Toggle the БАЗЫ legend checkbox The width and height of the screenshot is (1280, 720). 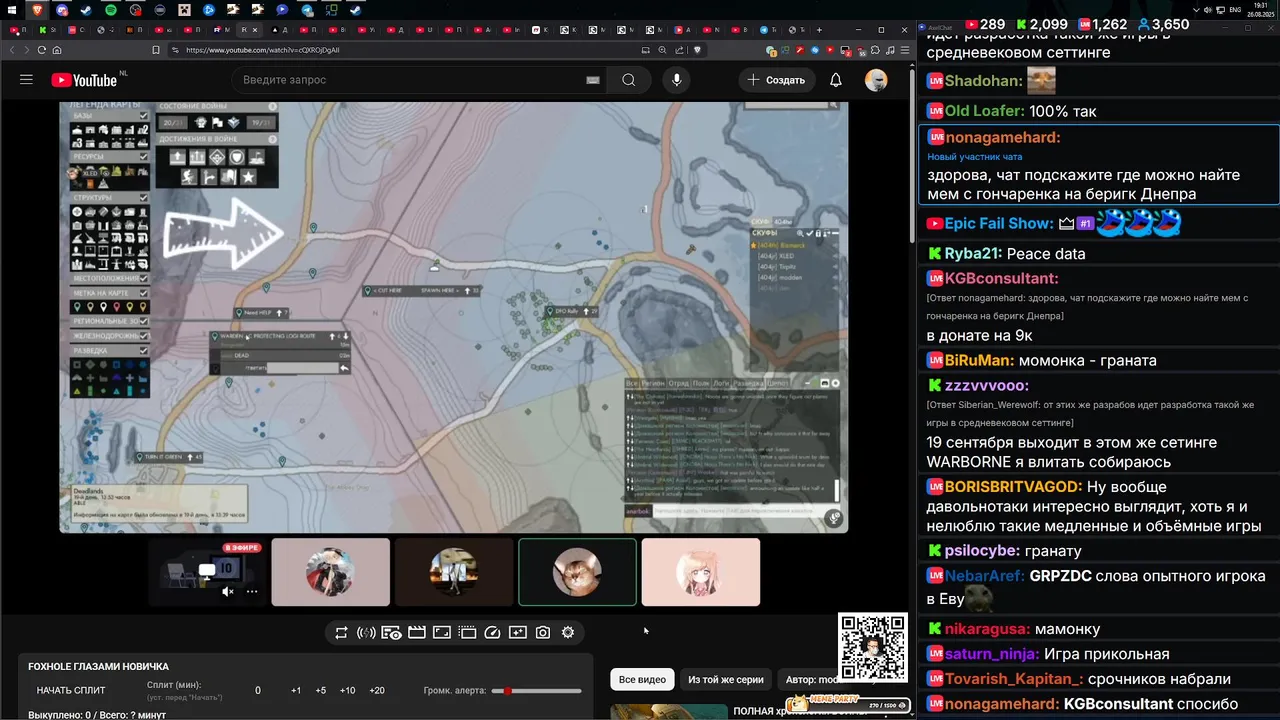click(144, 116)
